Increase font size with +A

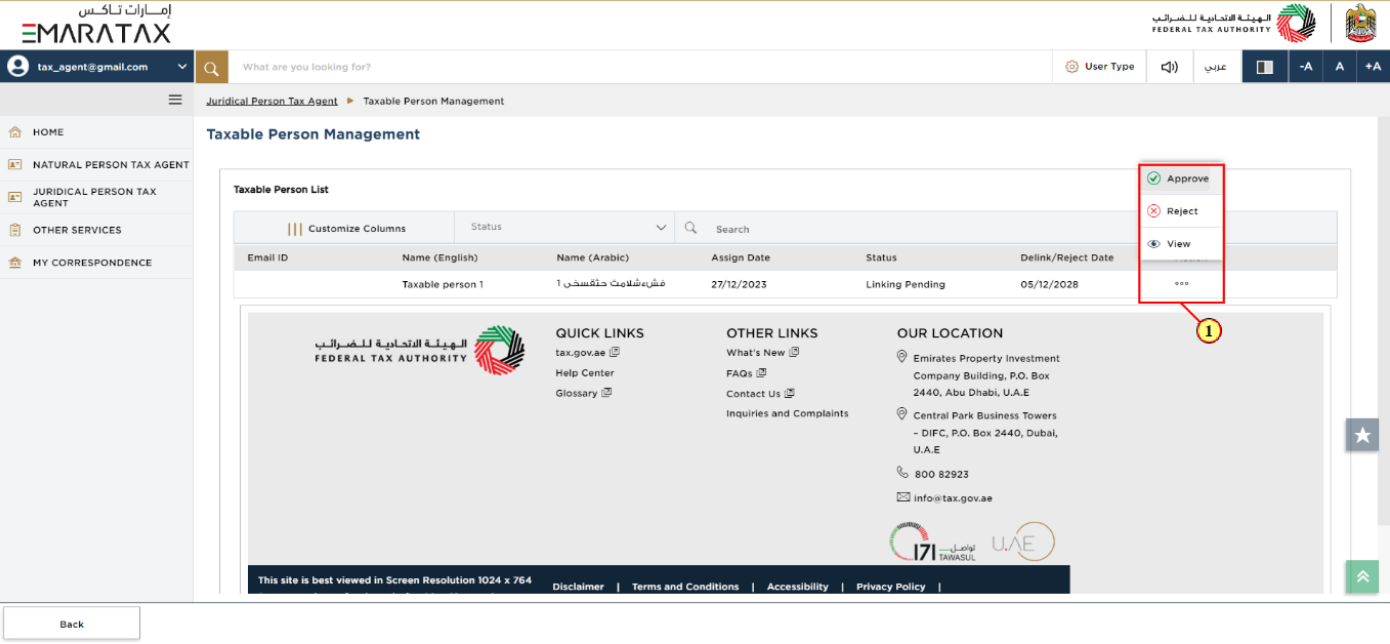coord(1373,67)
